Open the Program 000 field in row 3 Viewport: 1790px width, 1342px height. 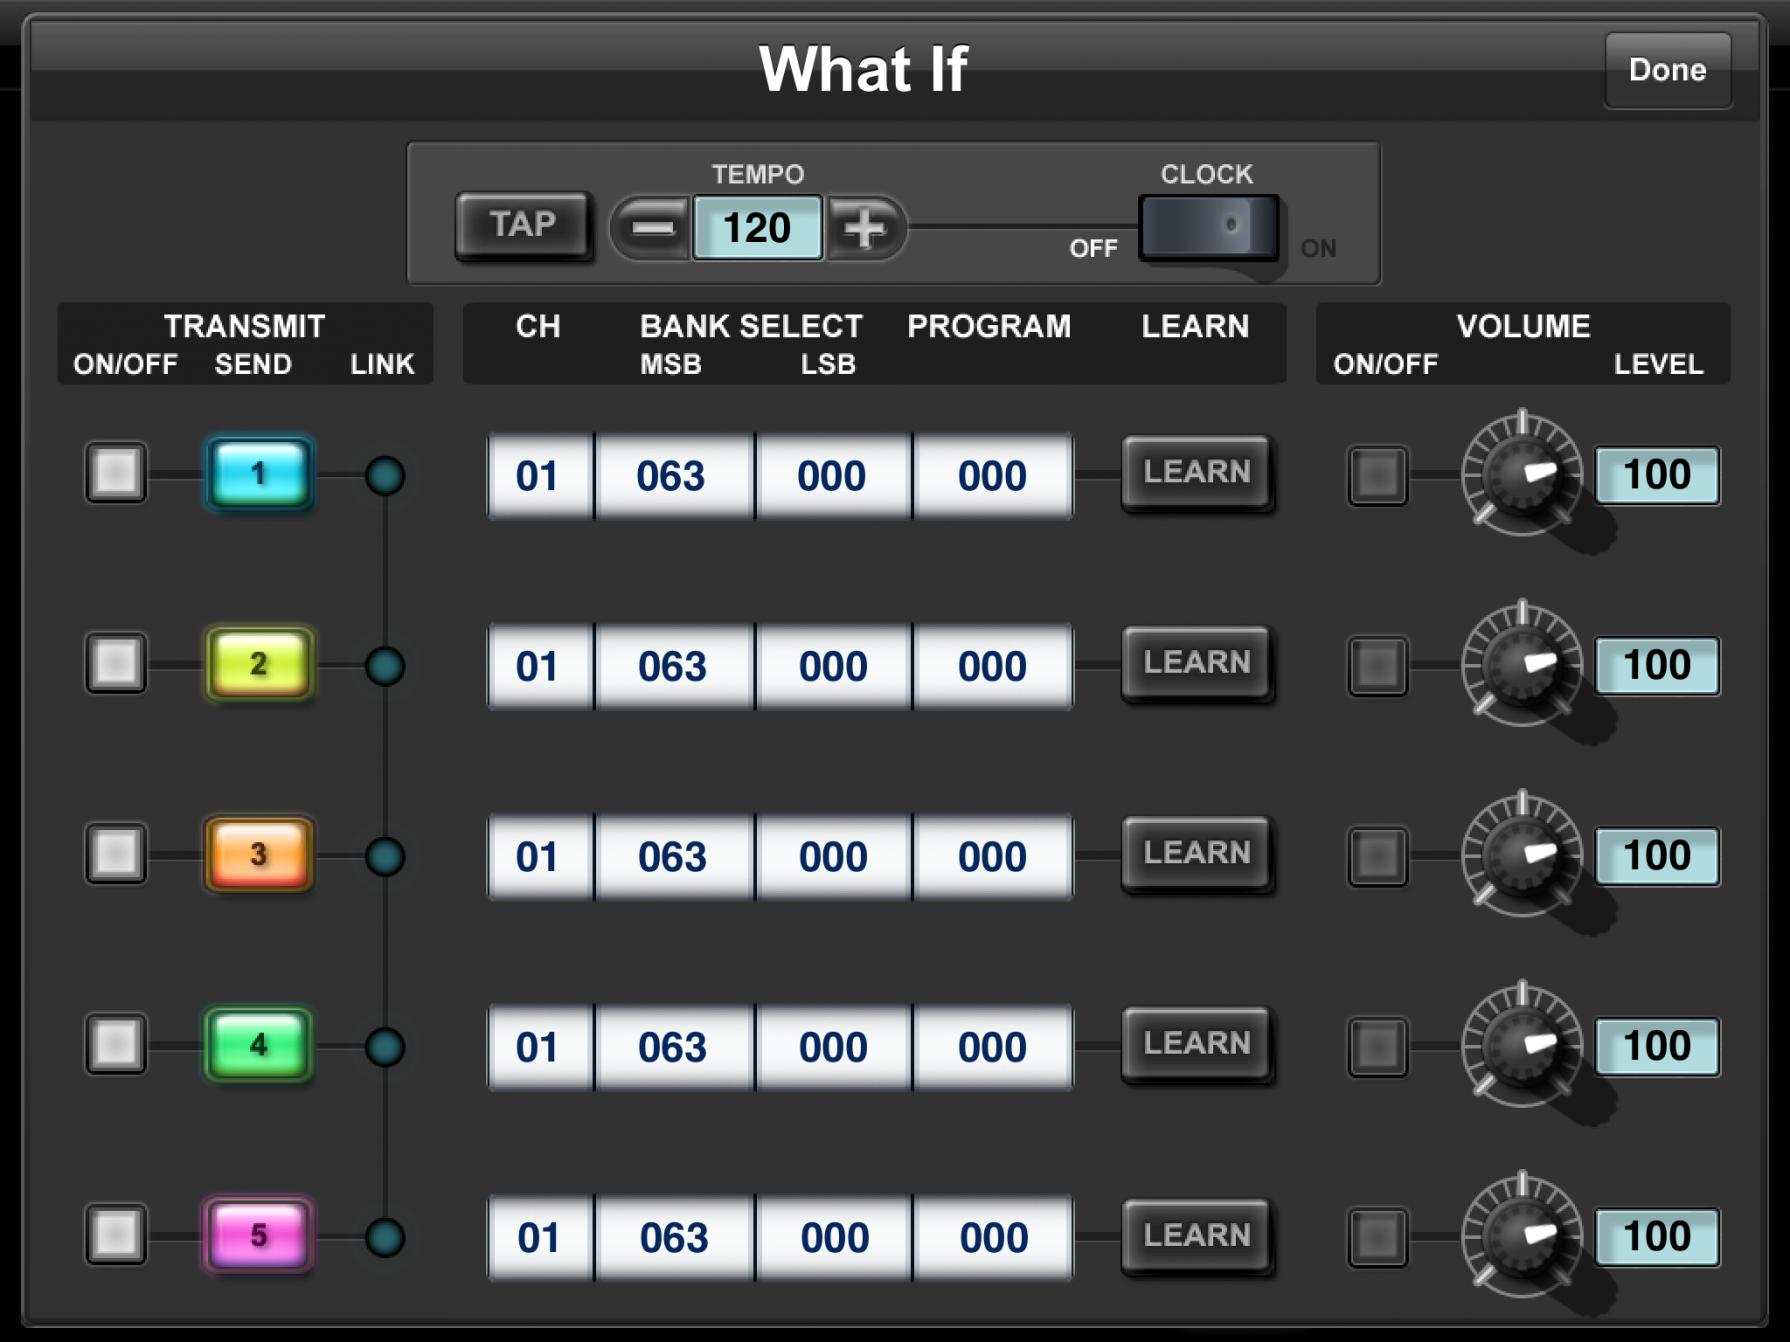pos(992,857)
